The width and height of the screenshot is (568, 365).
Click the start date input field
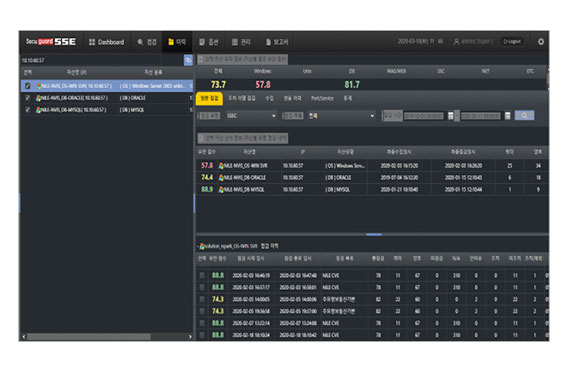coord(423,116)
